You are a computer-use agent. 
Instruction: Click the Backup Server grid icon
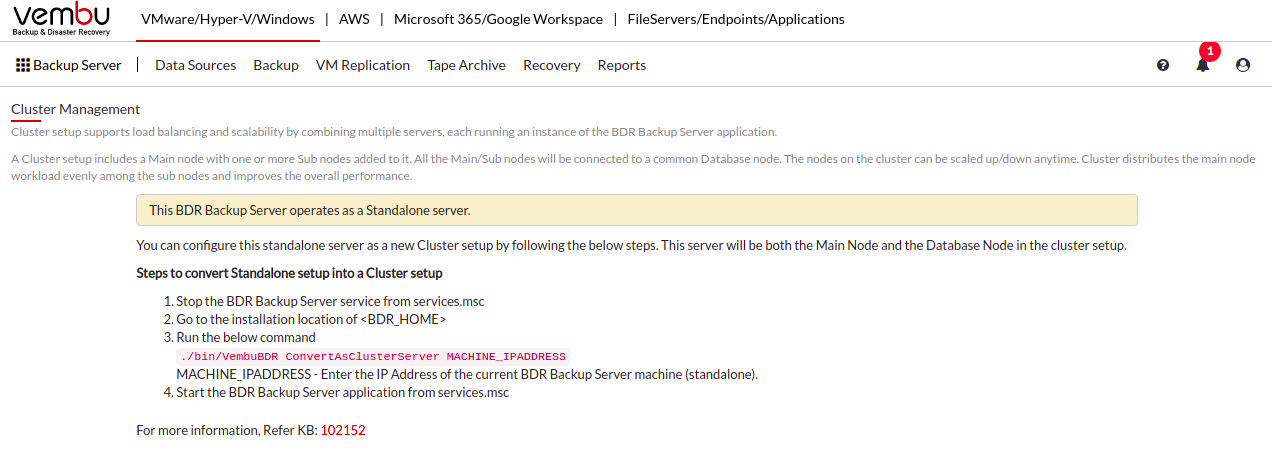[x=23, y=65]
